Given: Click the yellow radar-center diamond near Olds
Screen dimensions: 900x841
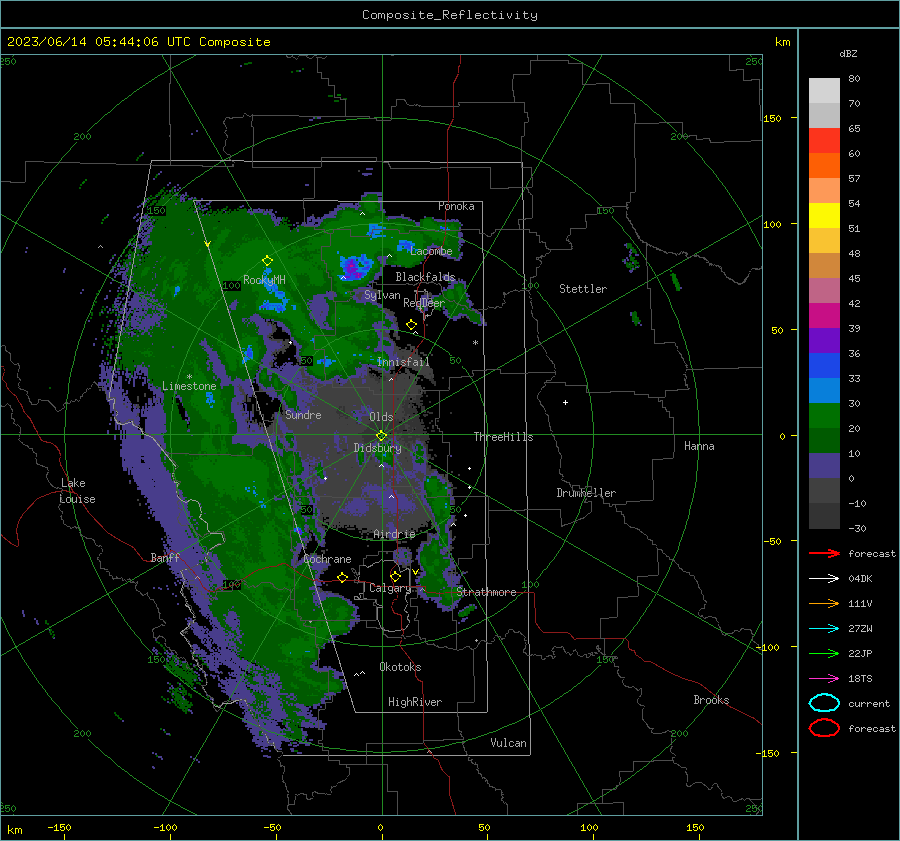Looking at the screenshot, I should click(382, 436).
